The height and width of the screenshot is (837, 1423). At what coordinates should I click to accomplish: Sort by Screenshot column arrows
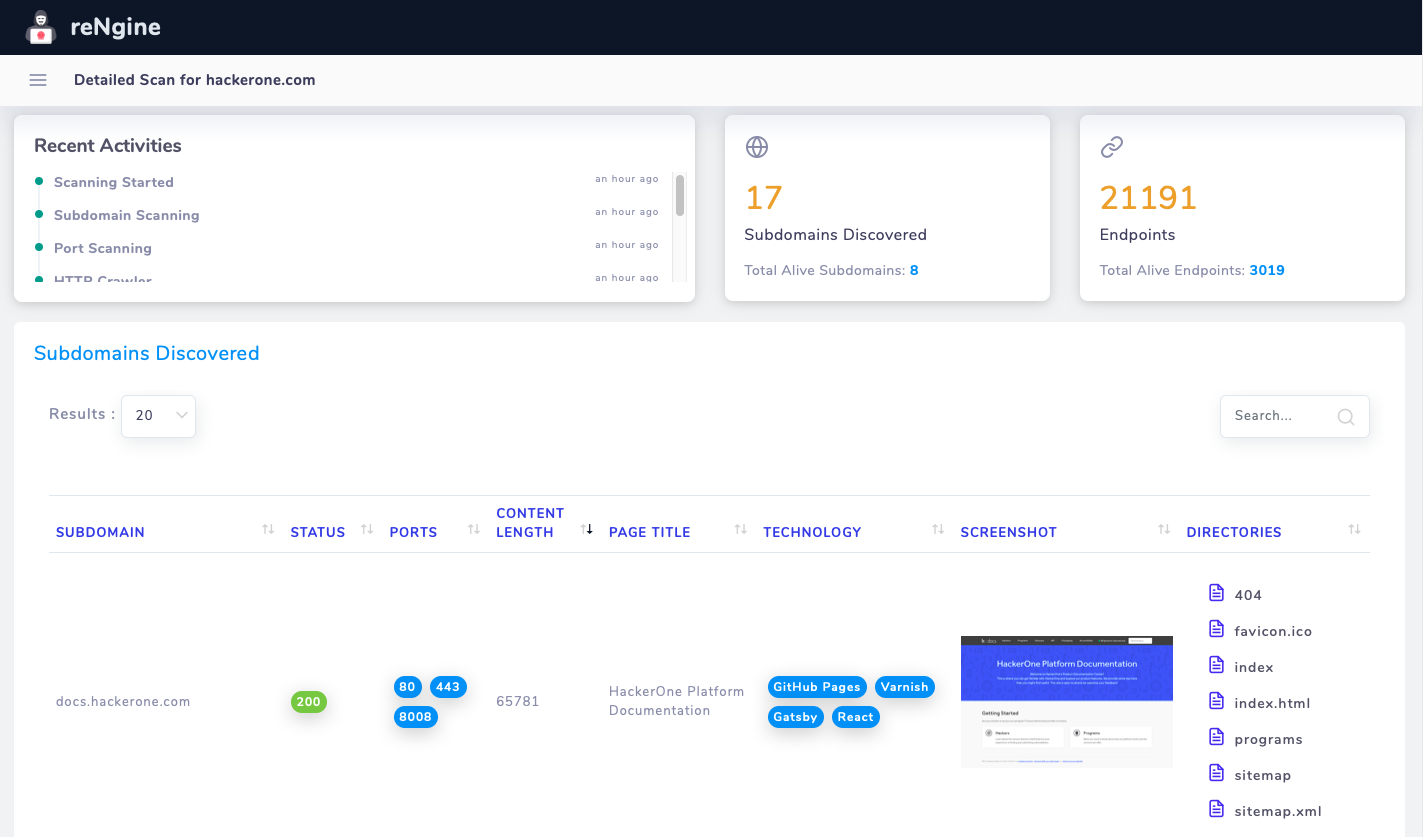1164,529
